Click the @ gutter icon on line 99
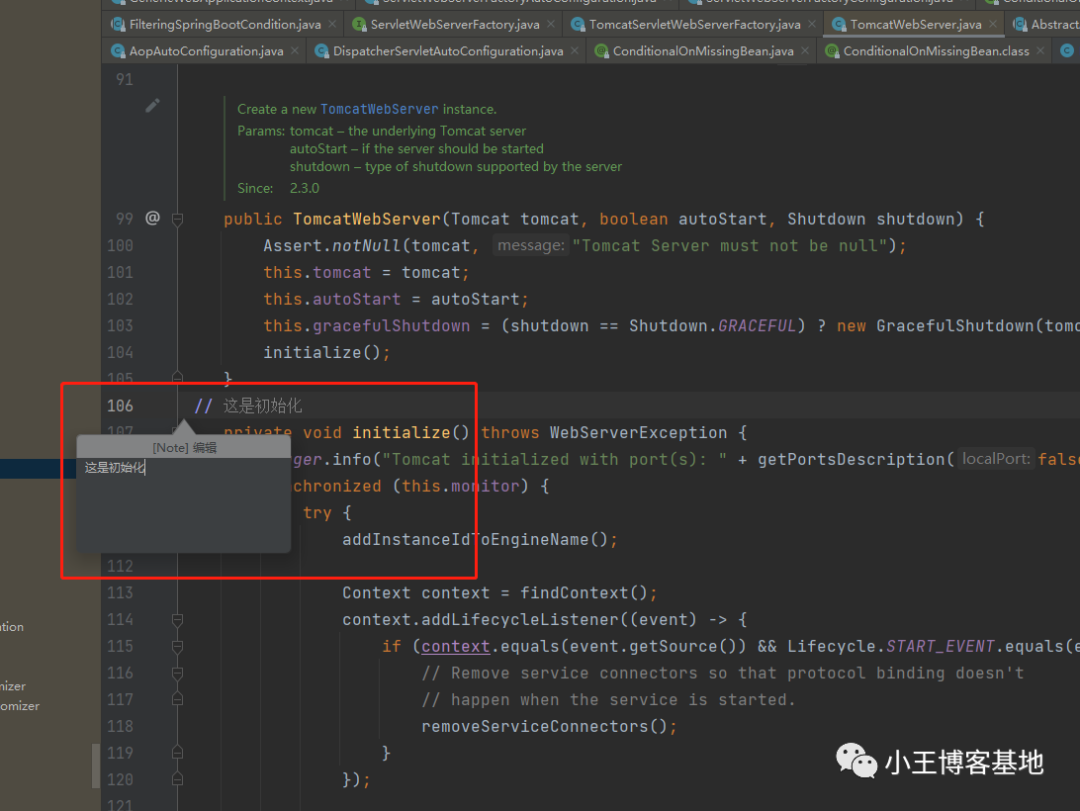The width and height of the screenshot is (1080, 811). click(x=152, y=218)
